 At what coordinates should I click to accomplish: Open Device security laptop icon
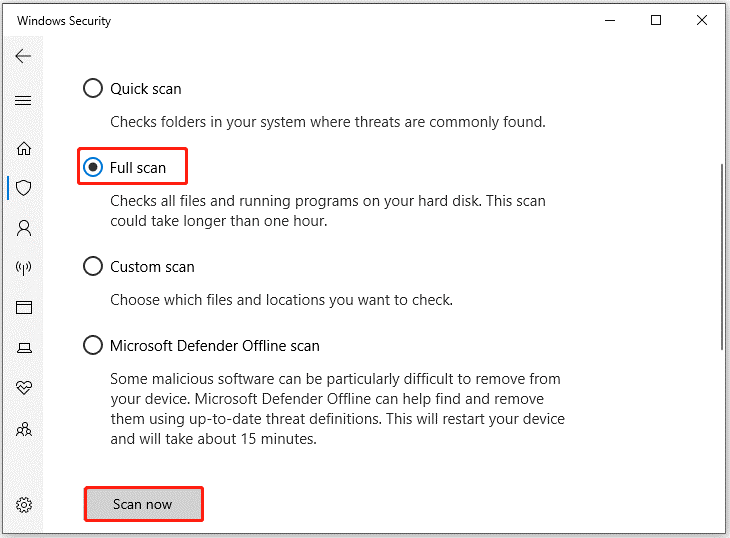pos(24,348)
